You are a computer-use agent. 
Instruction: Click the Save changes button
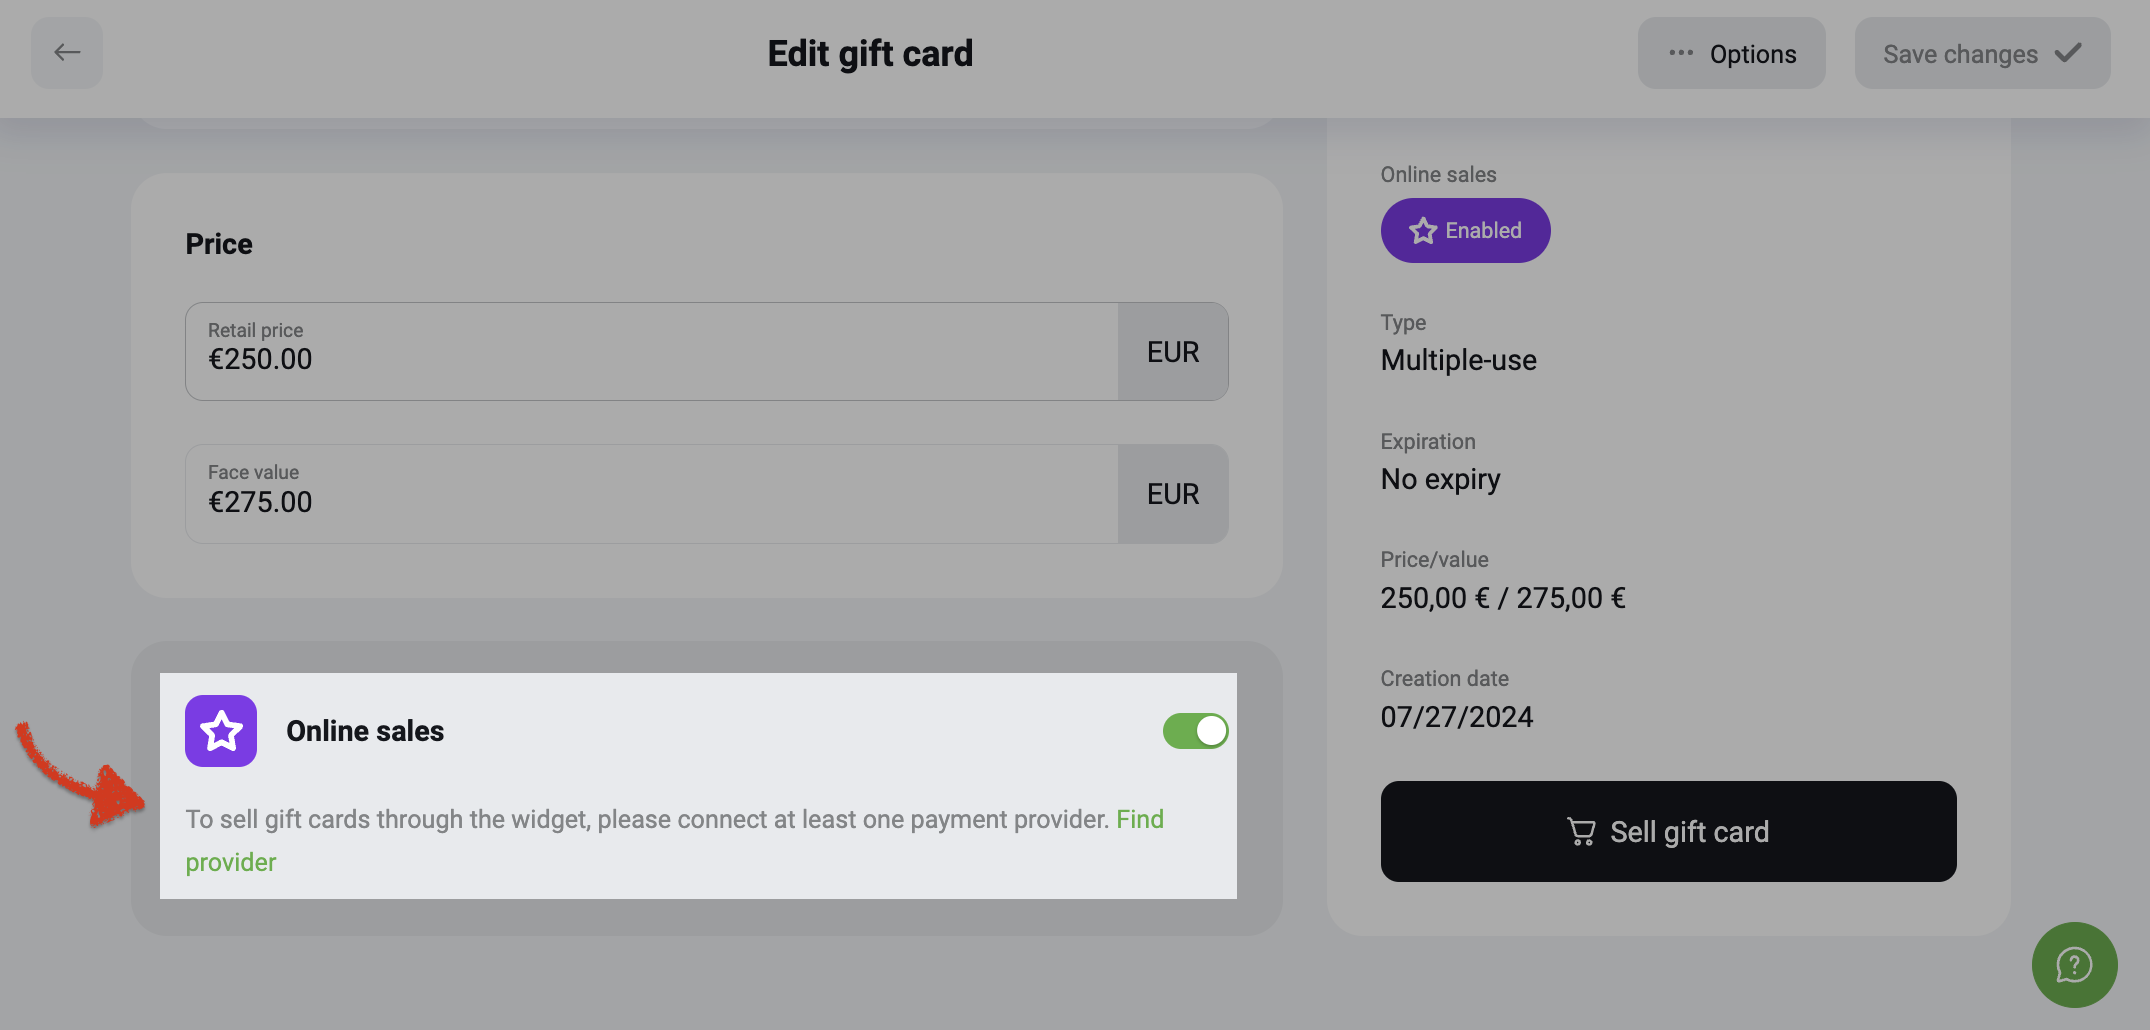coord(1982,53)
